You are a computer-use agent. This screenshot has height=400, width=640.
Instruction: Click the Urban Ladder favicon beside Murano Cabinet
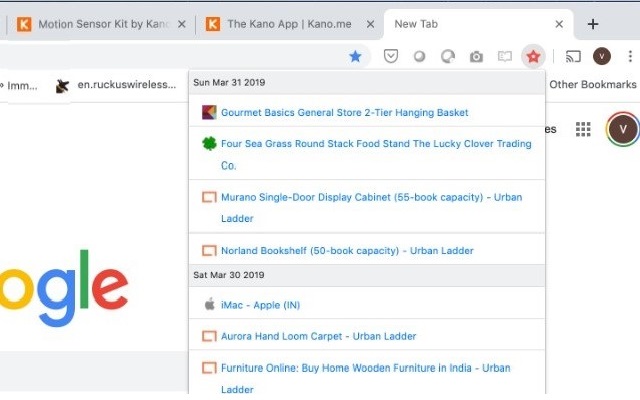(x=209, y=197)
